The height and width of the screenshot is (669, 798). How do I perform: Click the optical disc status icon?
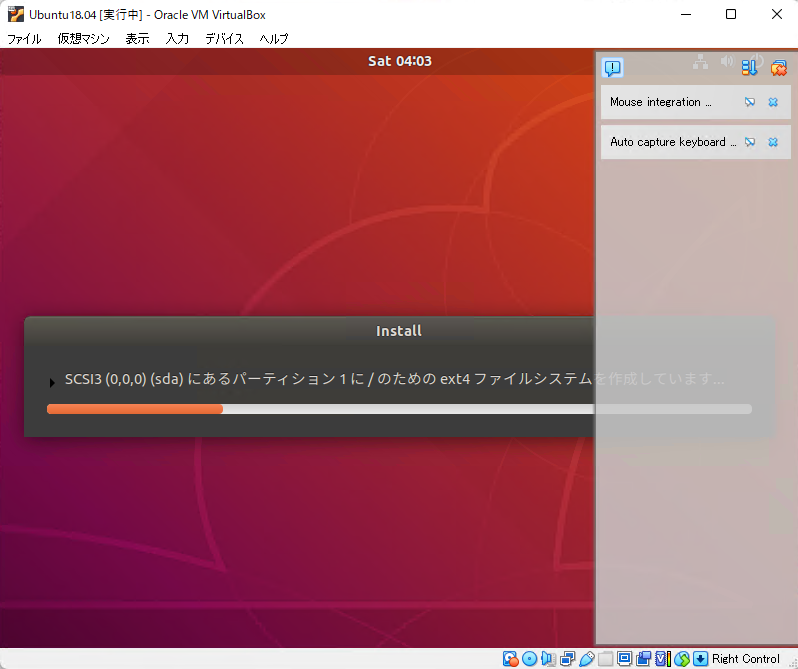coord(529,659)
